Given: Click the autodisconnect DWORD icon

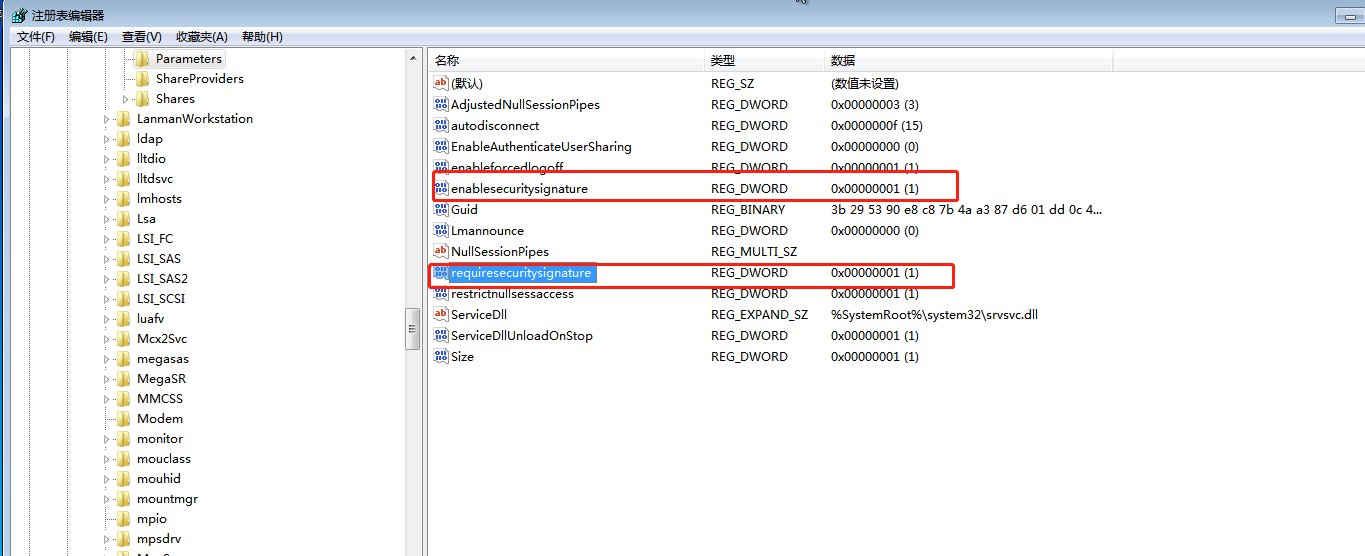Looking at the screenshot, I should 441,125.
